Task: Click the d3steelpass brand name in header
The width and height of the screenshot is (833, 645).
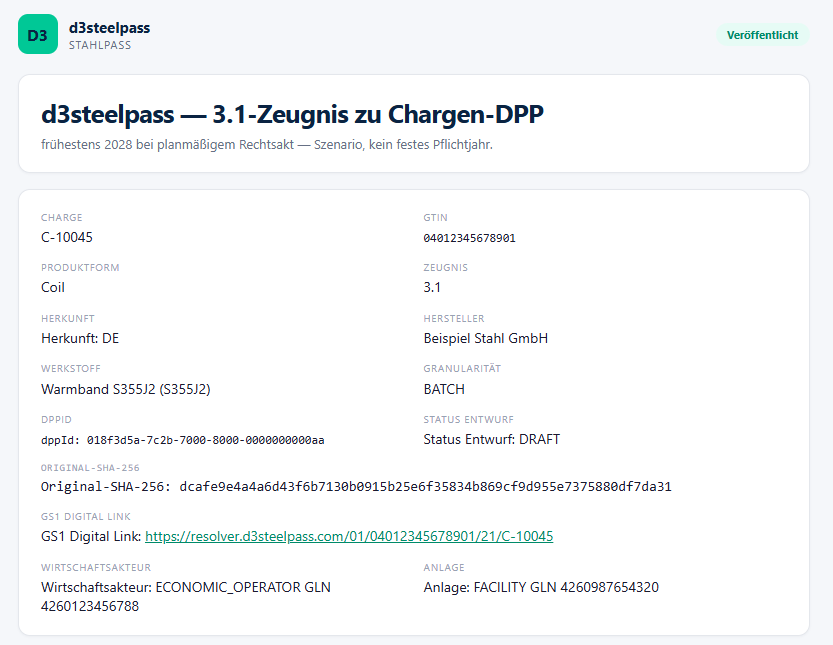Action: [109, 28]
